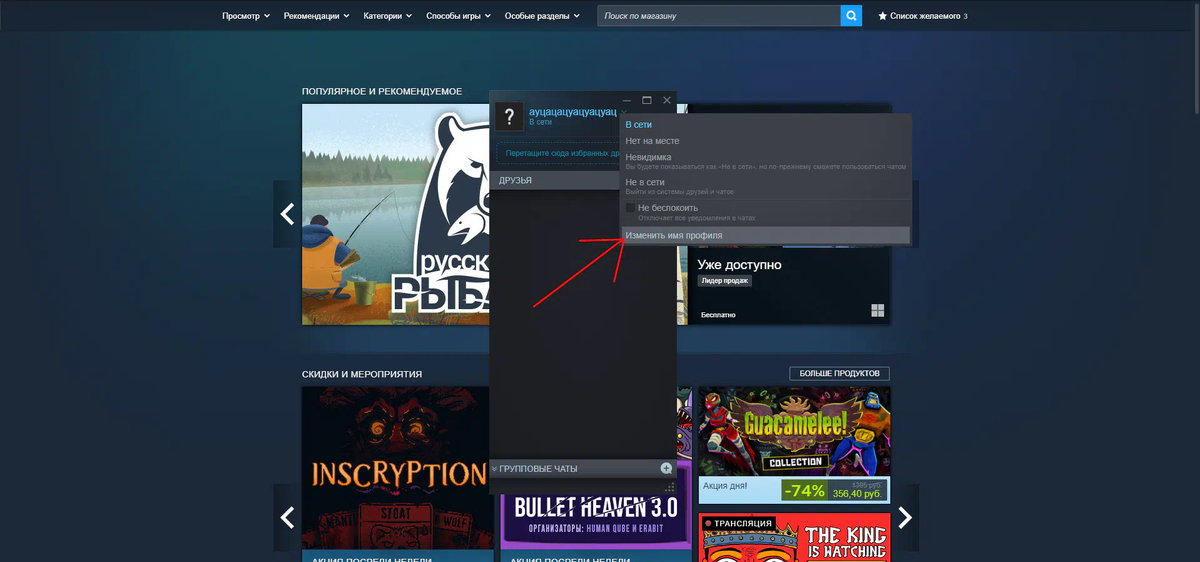Open the Рекомендации dropdown menu

pos(317,16)
